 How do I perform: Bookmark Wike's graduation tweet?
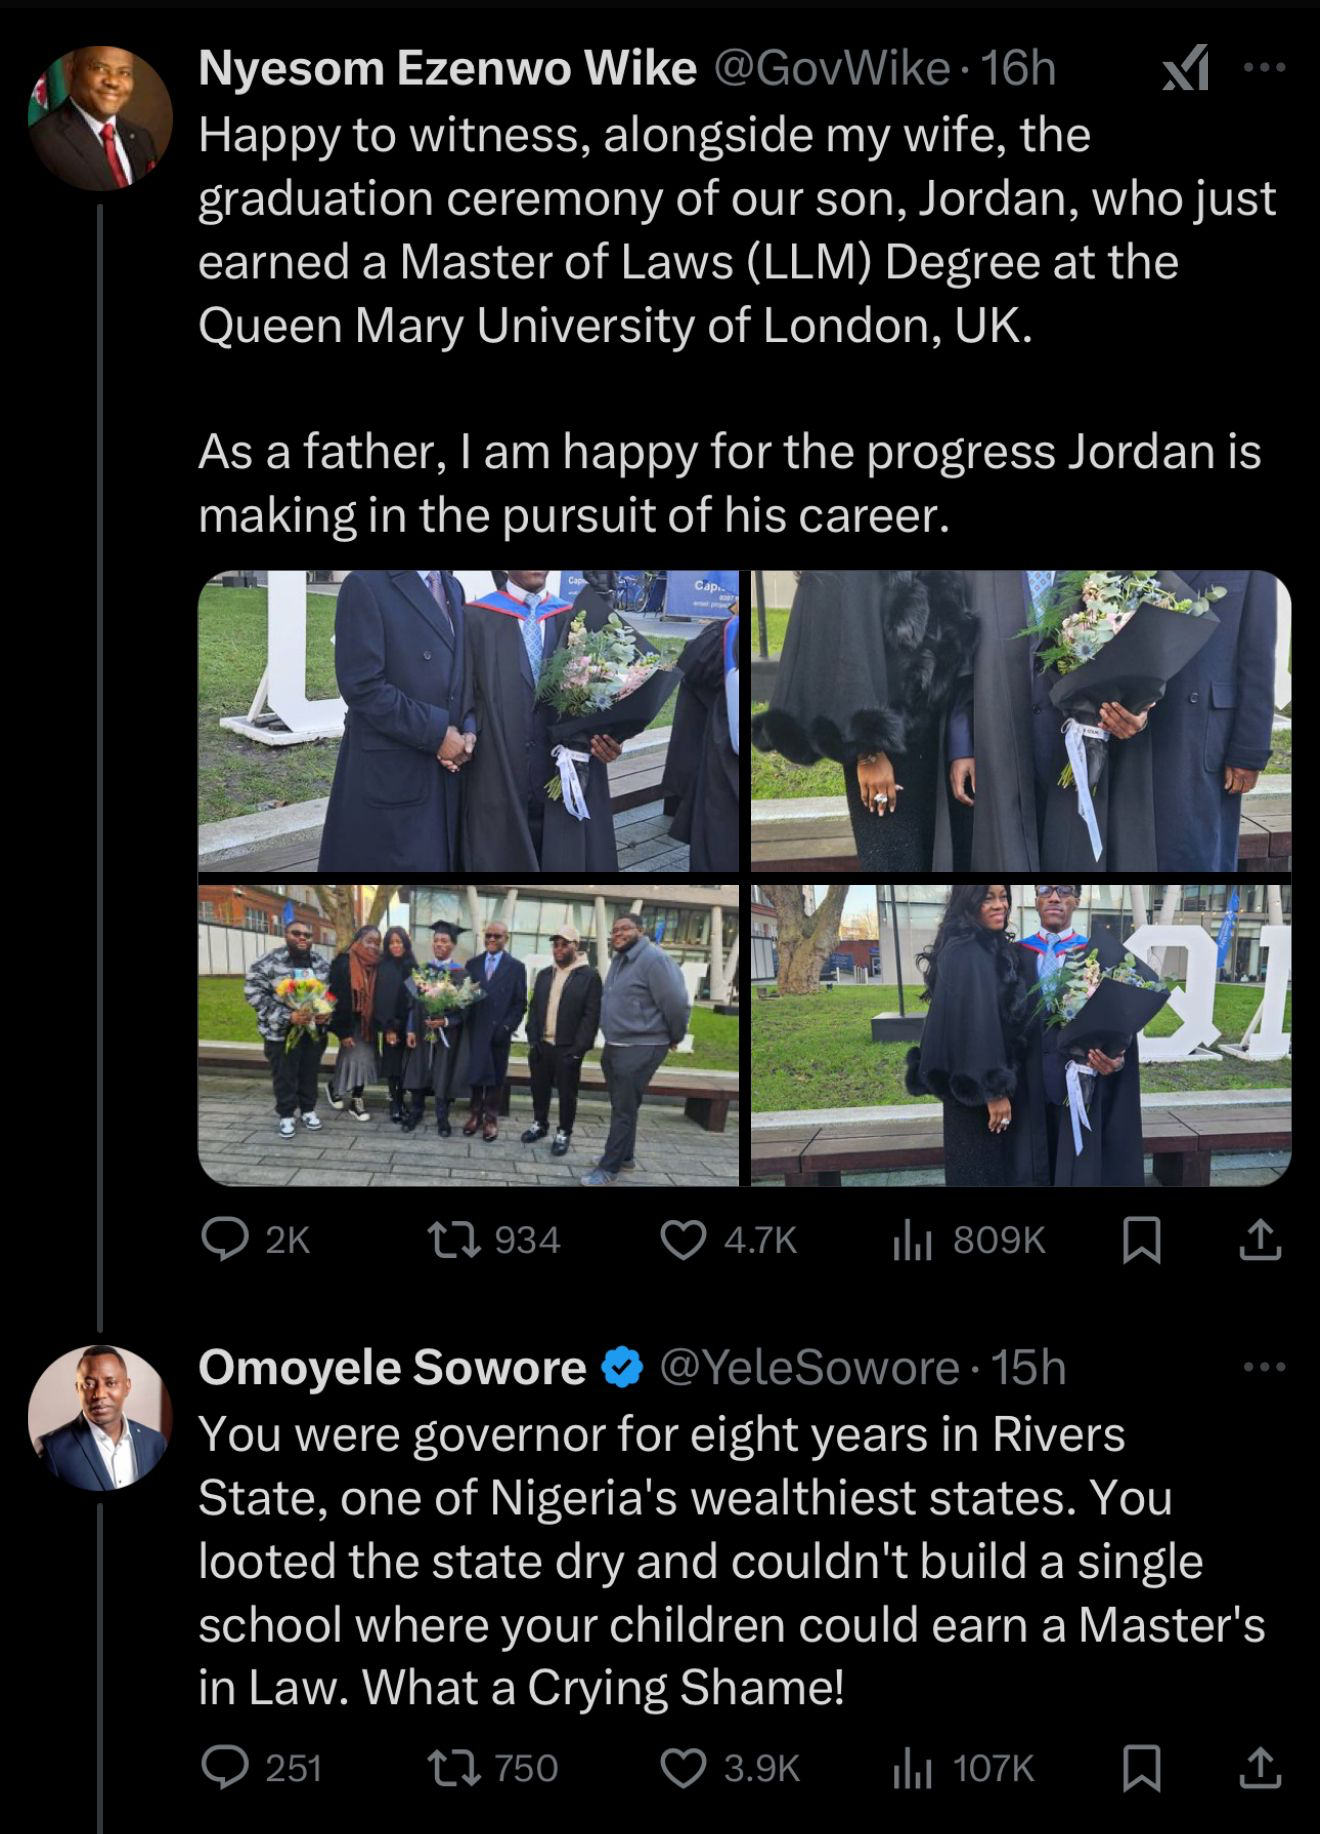click(x=1141, y=1240)
